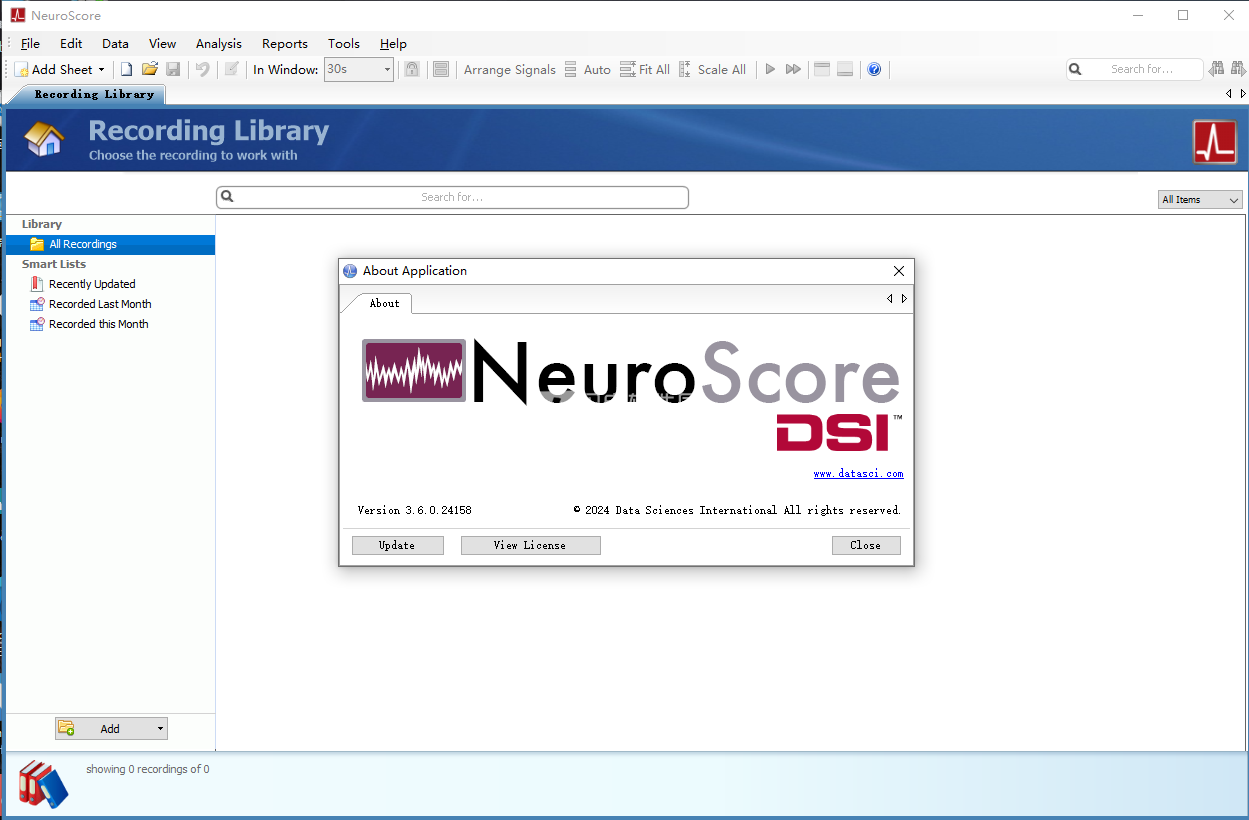This screenshot has width=1249, height=820.
Task: Click the Library section heading in the sidebar
Action: coord(42,224)
